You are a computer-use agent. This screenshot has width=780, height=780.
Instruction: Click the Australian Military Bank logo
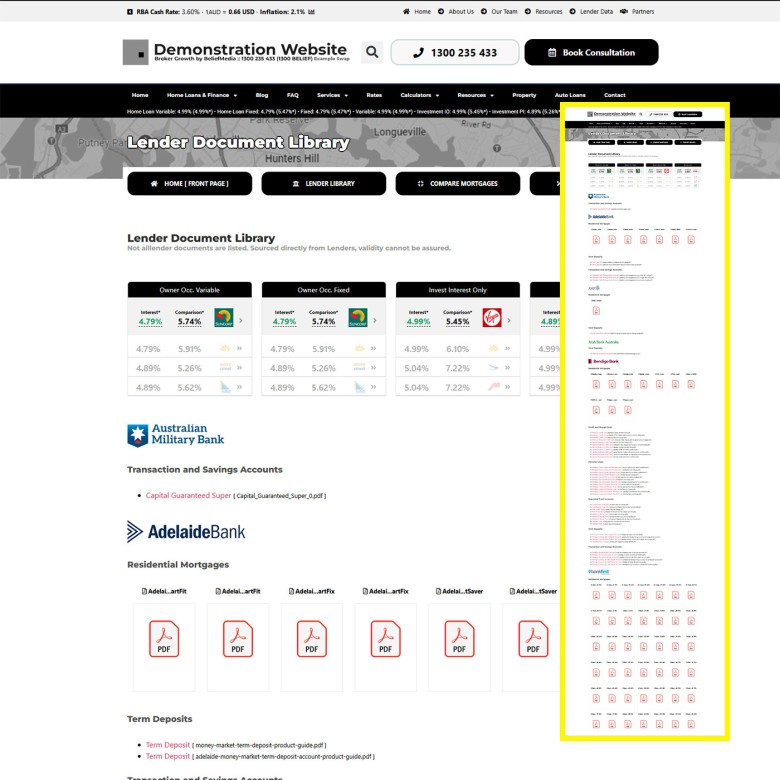176,435
